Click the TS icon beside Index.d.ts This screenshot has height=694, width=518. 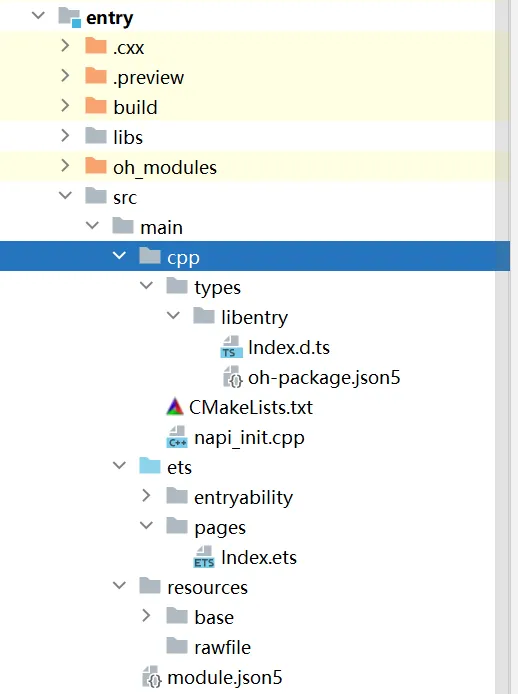[231, 347]
